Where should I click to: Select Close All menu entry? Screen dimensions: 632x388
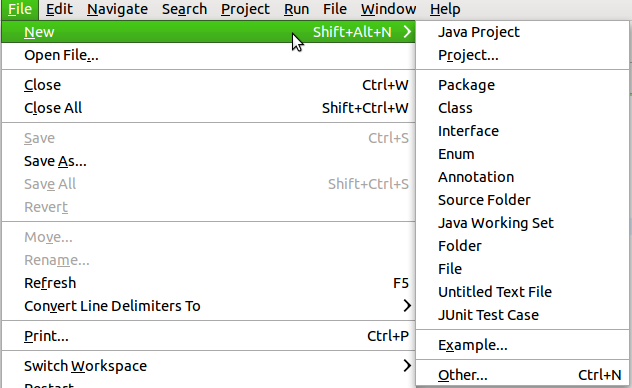pos(208,108)
